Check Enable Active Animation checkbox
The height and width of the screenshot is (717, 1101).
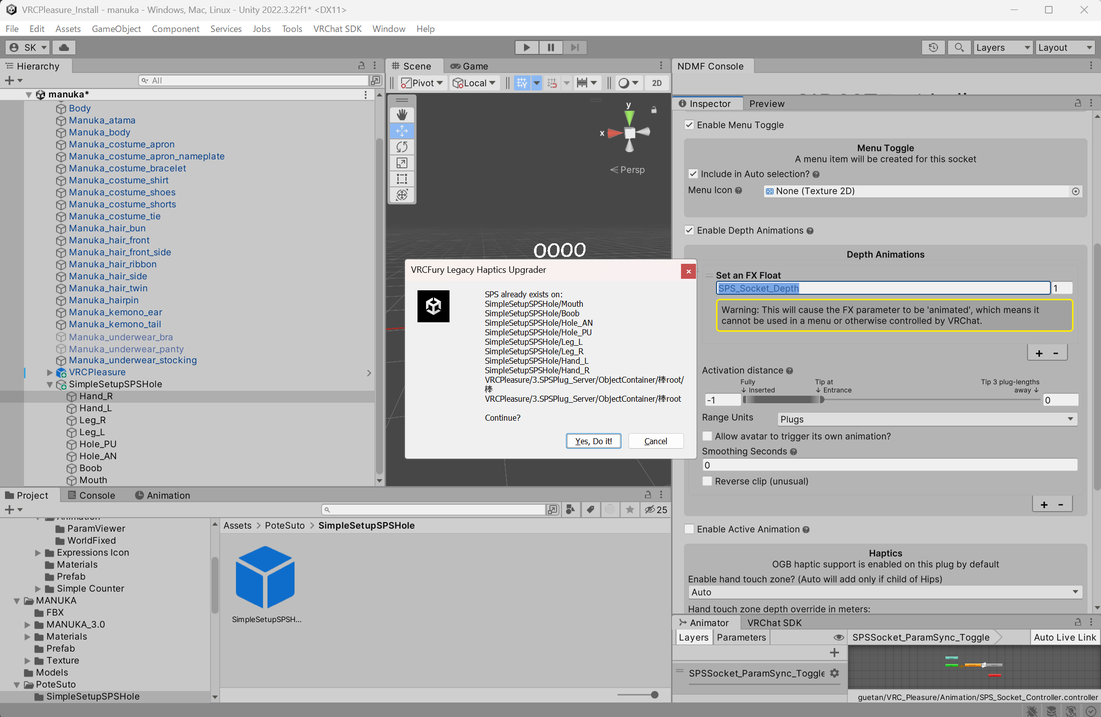tap(690, 529)
